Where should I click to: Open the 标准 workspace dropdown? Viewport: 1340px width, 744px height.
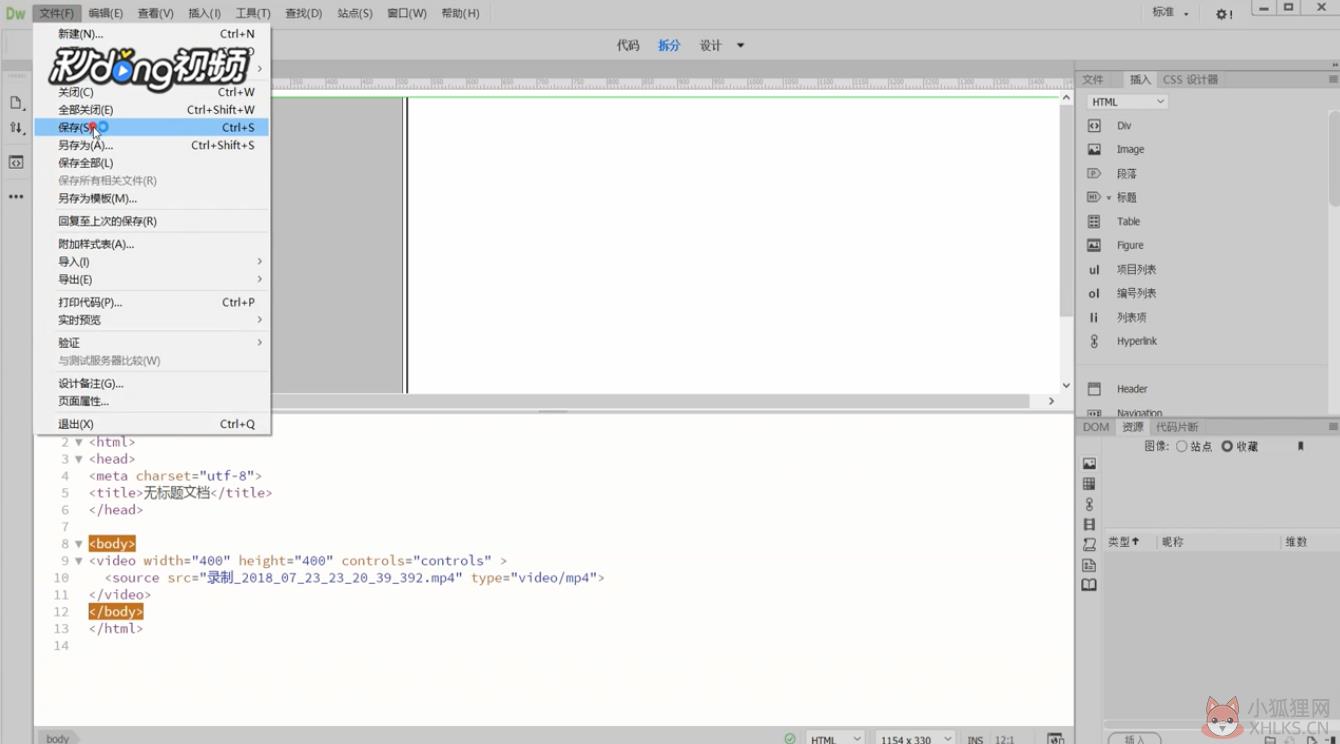tap(1170, 13)
